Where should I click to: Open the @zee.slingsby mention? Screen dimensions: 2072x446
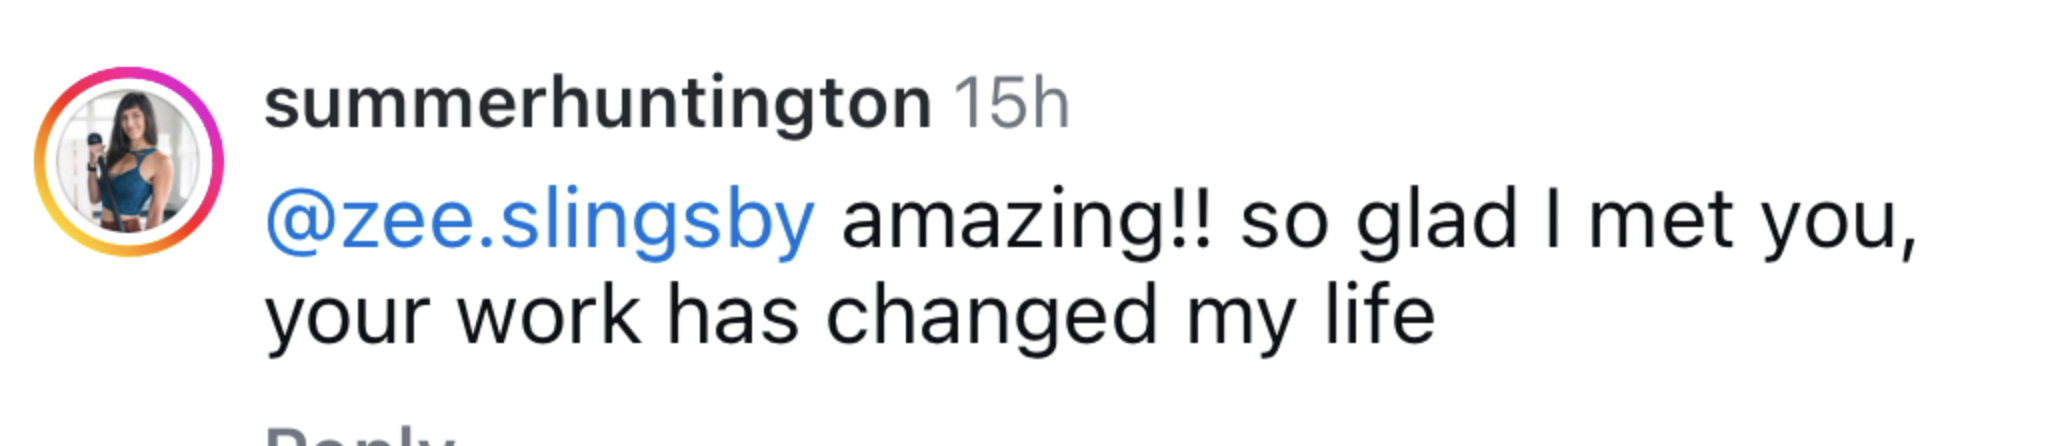(x=540, y=221)
